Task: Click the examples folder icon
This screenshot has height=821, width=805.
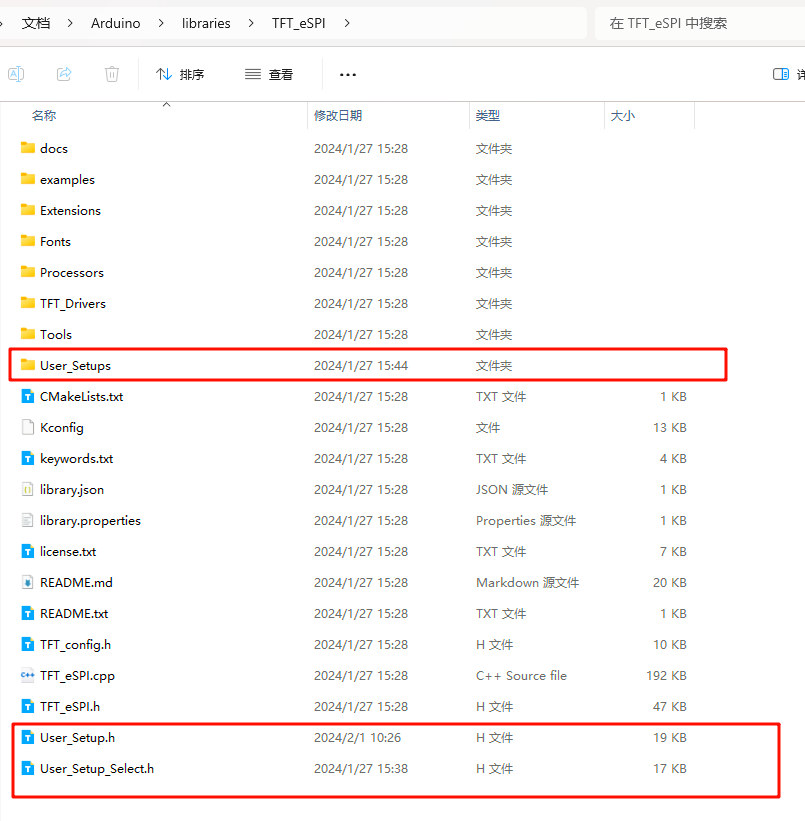Action: coord(28,179)
